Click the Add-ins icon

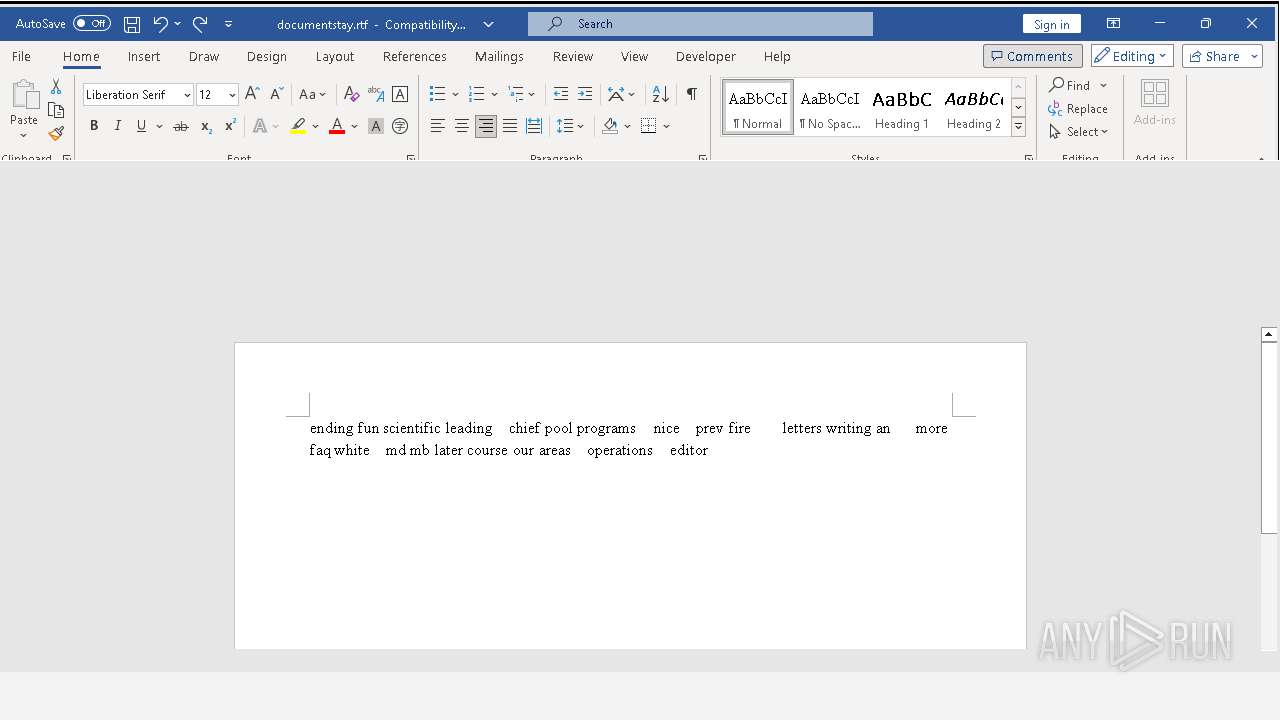[x=1155, y=103]
